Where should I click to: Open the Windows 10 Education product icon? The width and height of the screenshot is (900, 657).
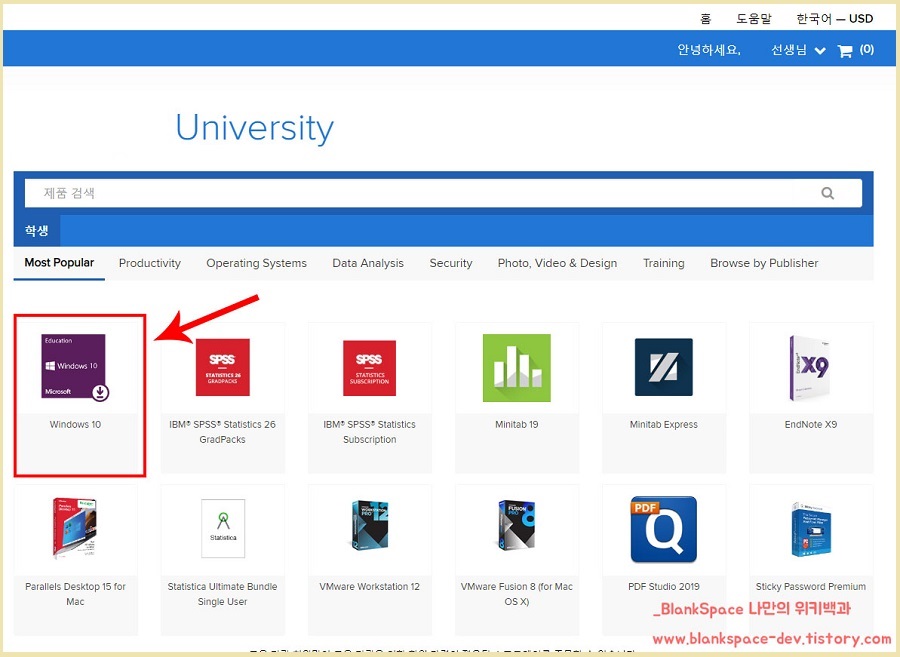75,367
